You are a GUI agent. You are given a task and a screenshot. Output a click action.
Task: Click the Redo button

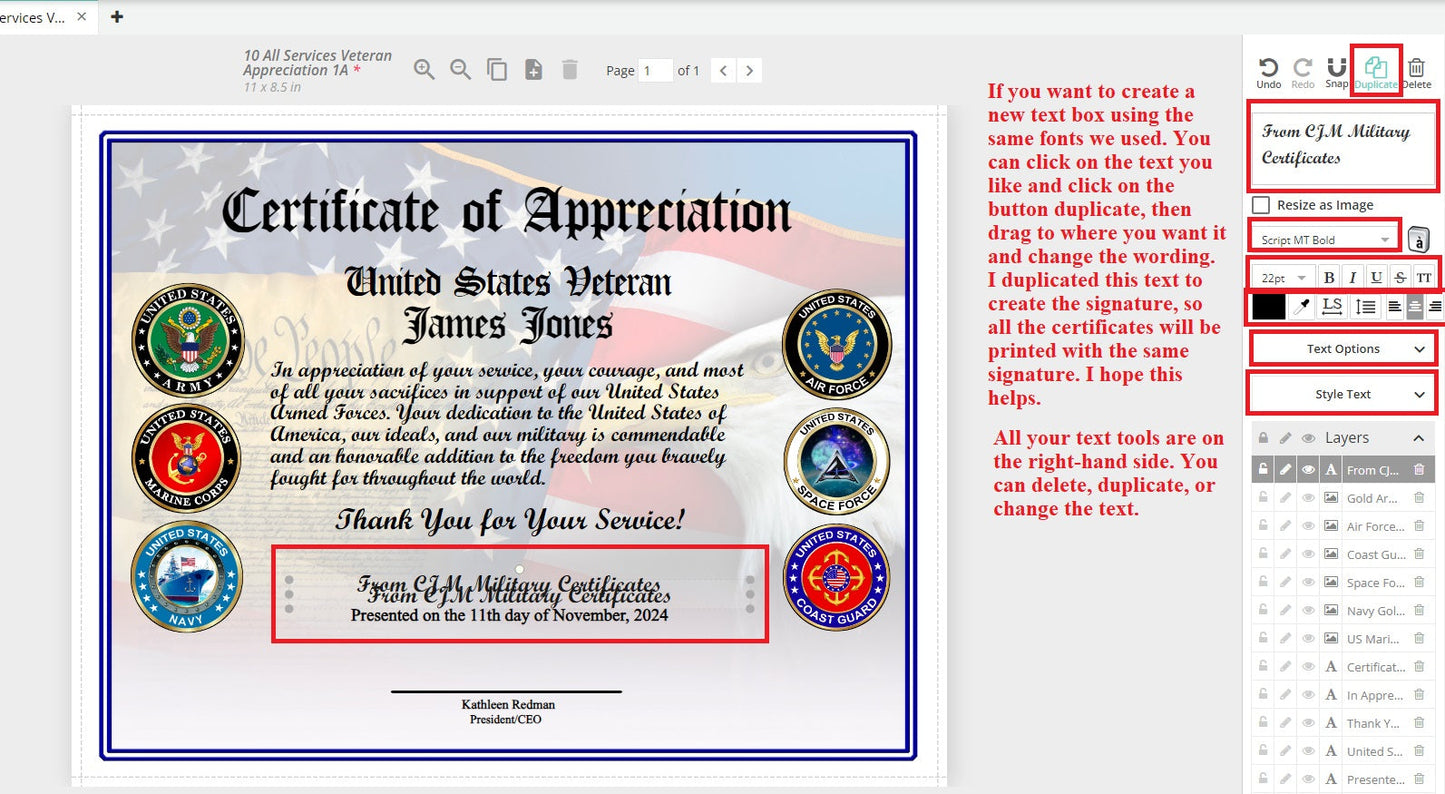(1303, 73)
